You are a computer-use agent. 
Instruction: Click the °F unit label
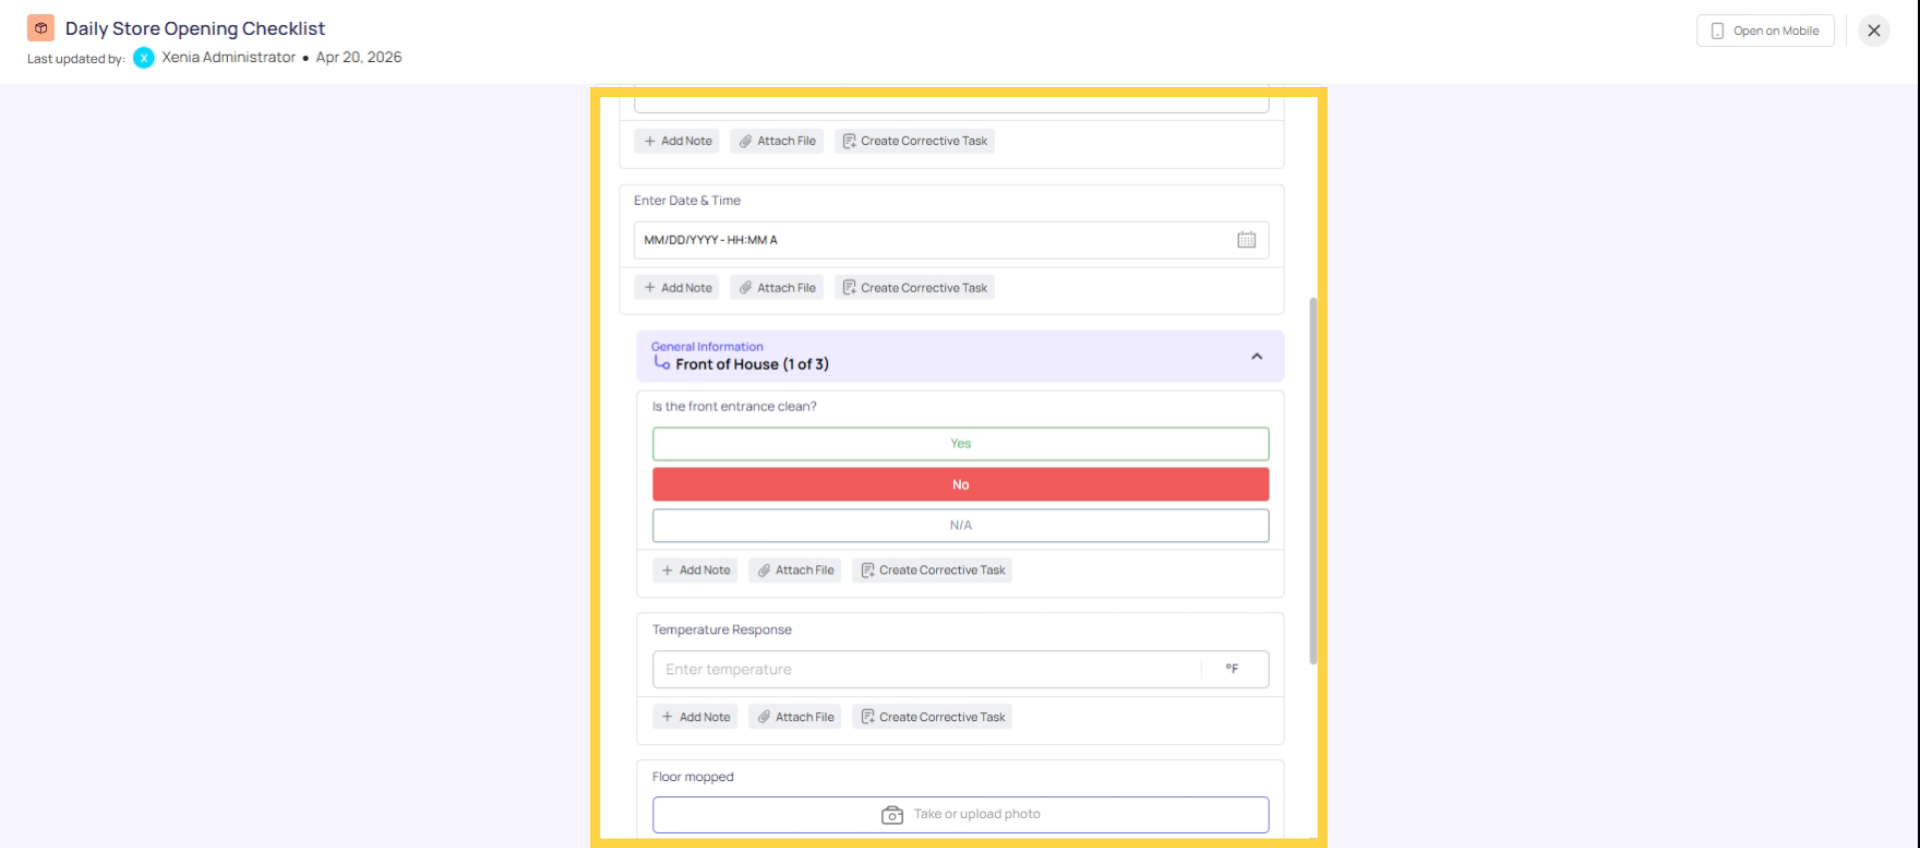coord(1232,669)
